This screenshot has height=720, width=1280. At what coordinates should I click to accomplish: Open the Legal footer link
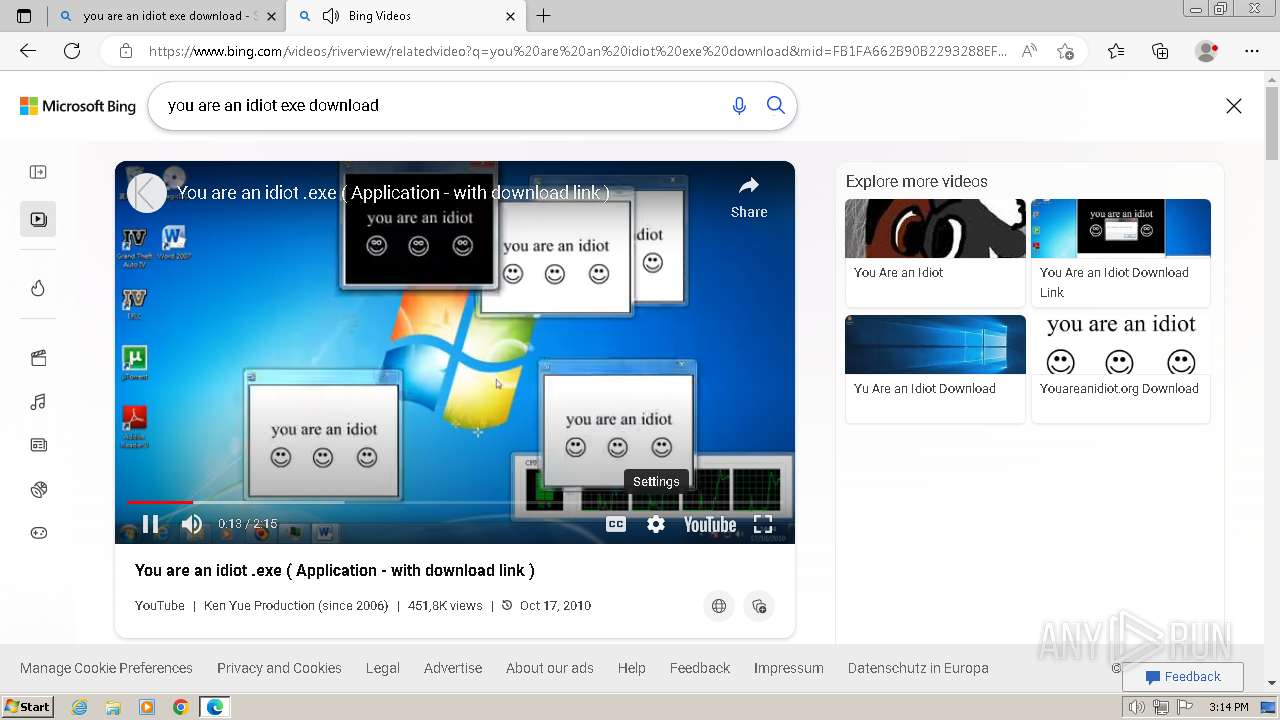pos(382,668)
